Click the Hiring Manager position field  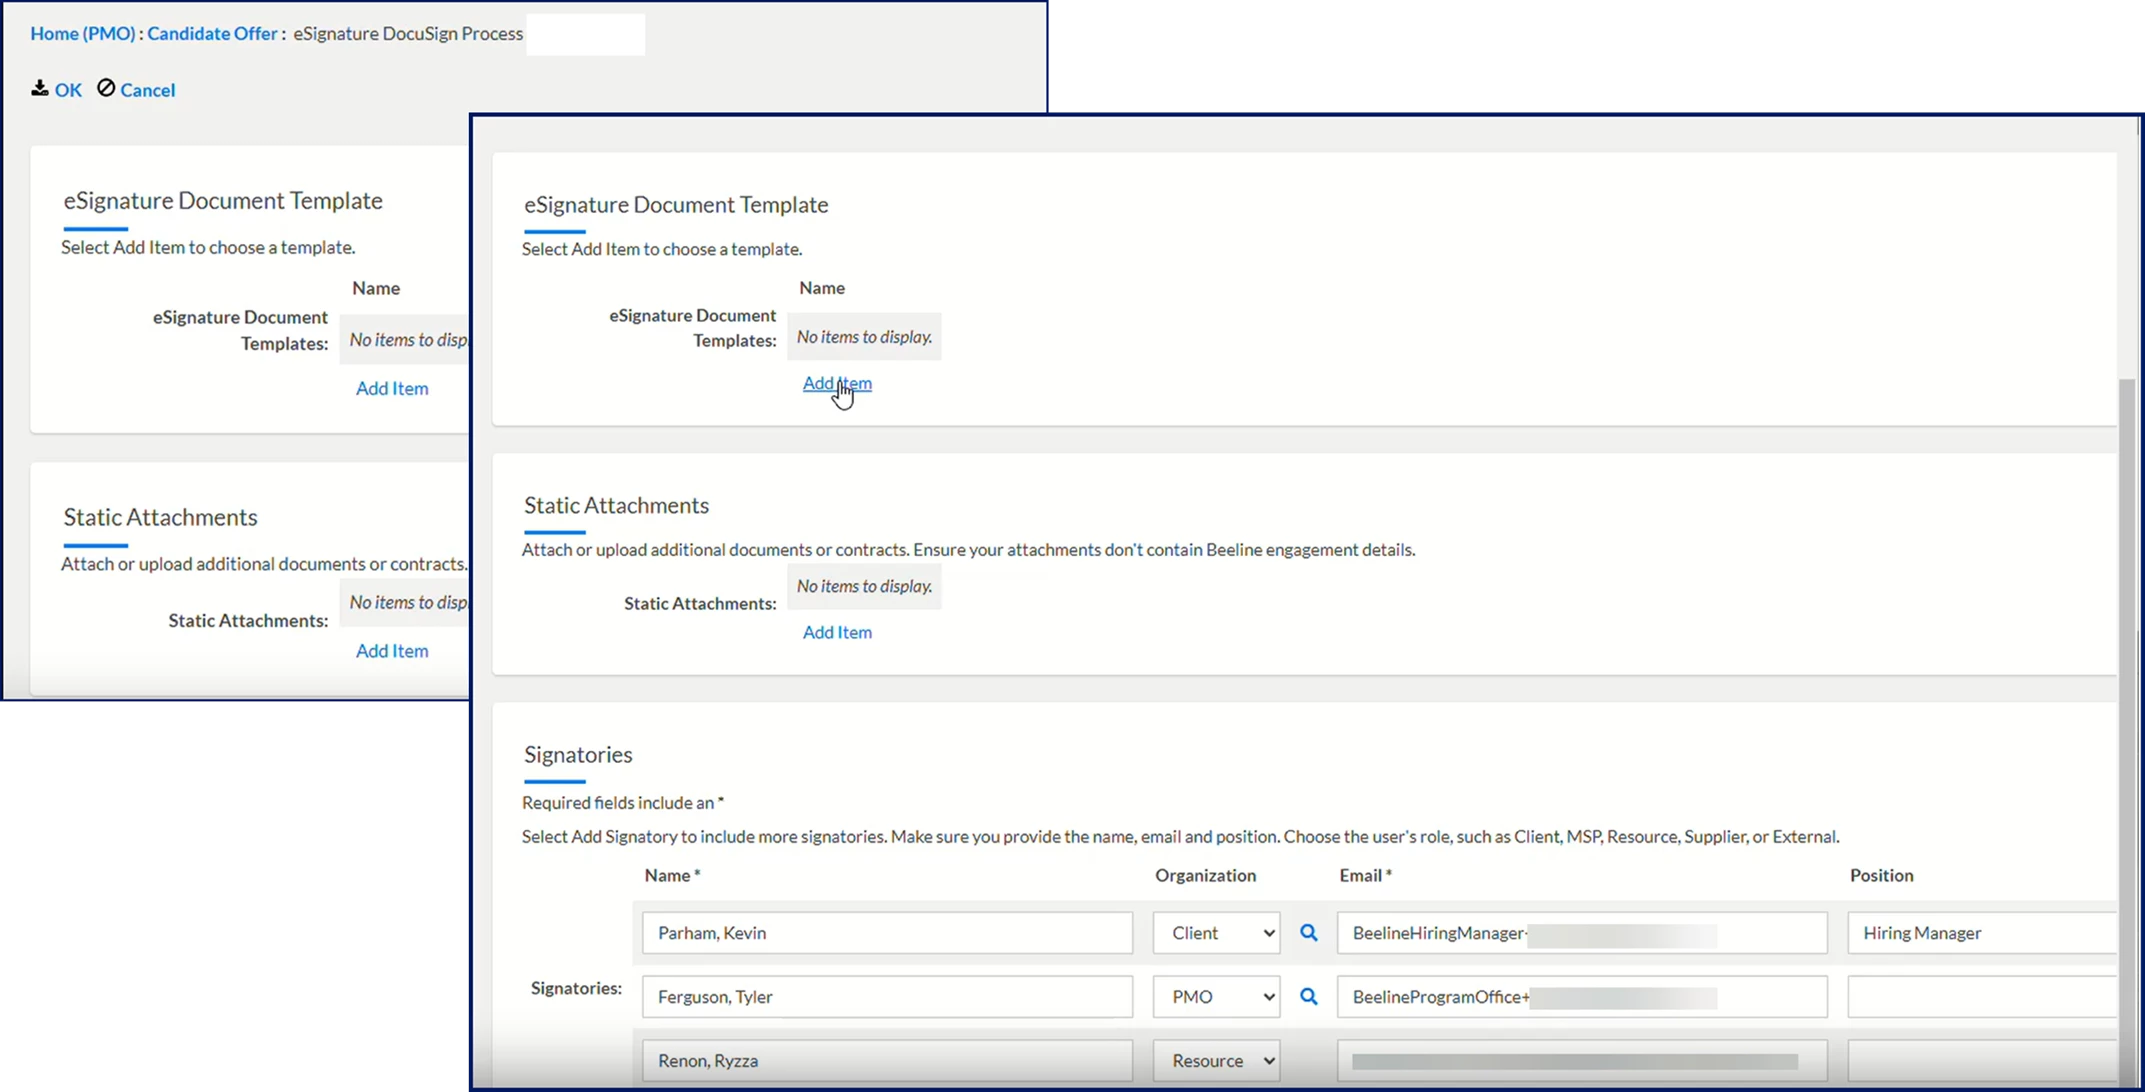[x=1980, y=933]
